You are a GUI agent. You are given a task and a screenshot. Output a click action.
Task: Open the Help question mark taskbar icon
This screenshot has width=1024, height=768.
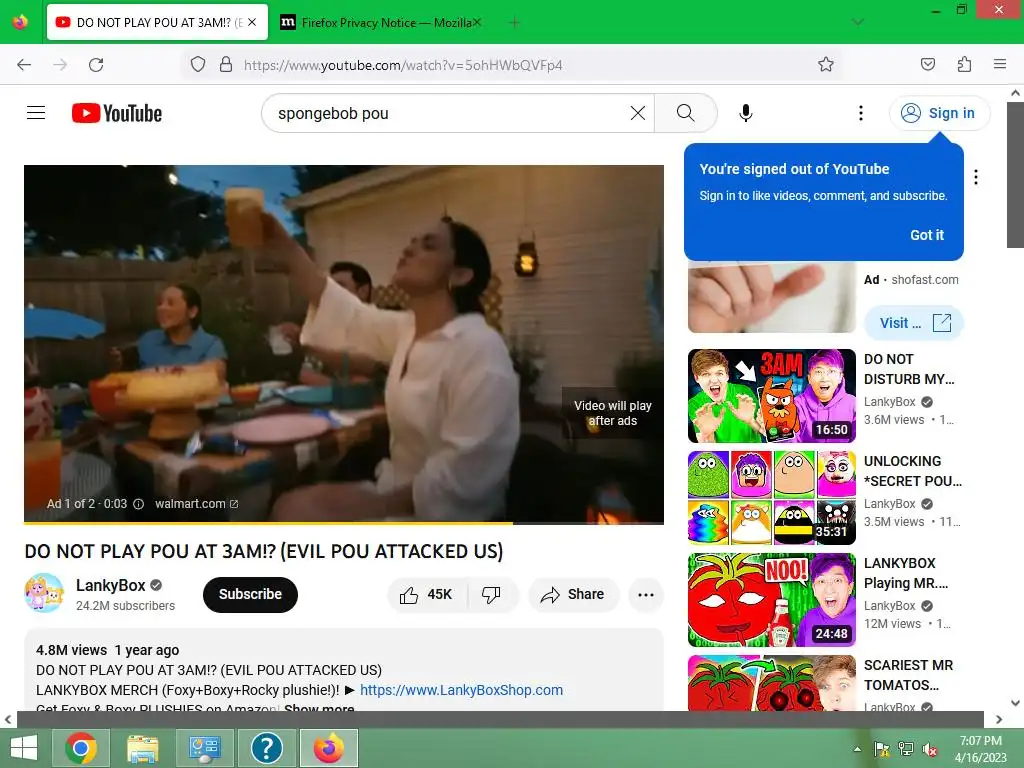[266, 748]
